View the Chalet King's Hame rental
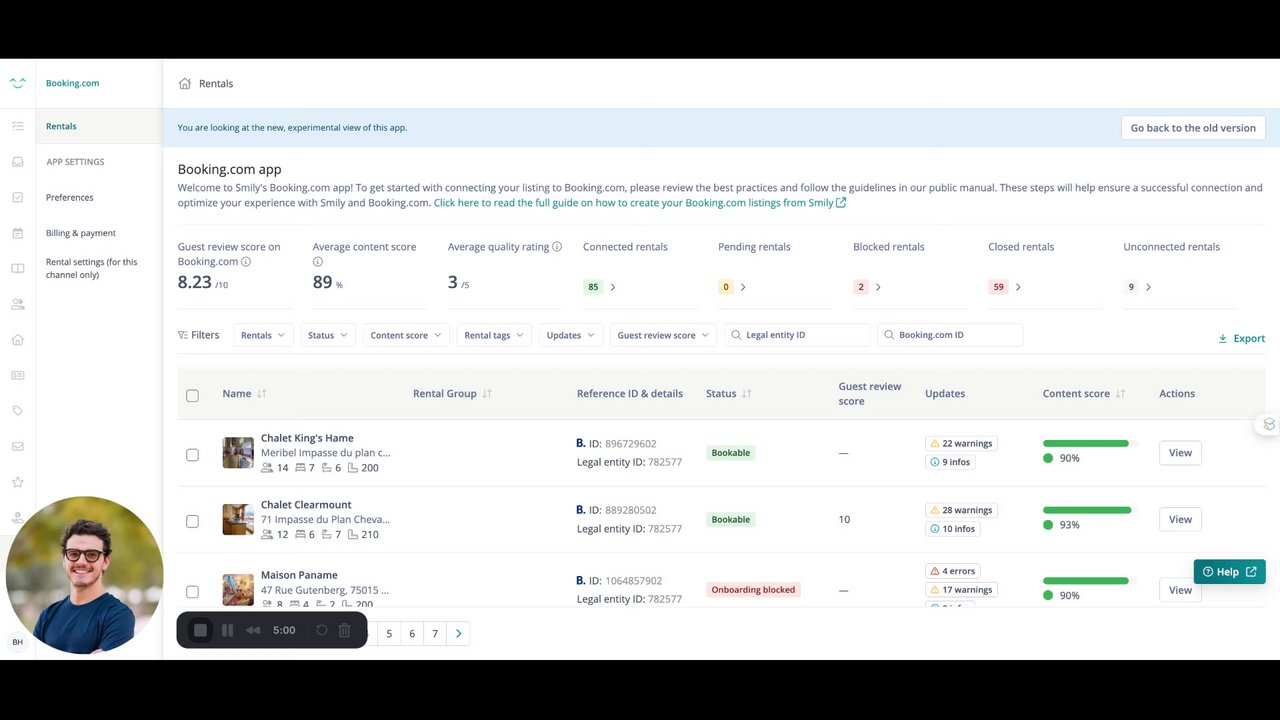The height and width of the screenshot is (720, 1280). [1180, 453]
